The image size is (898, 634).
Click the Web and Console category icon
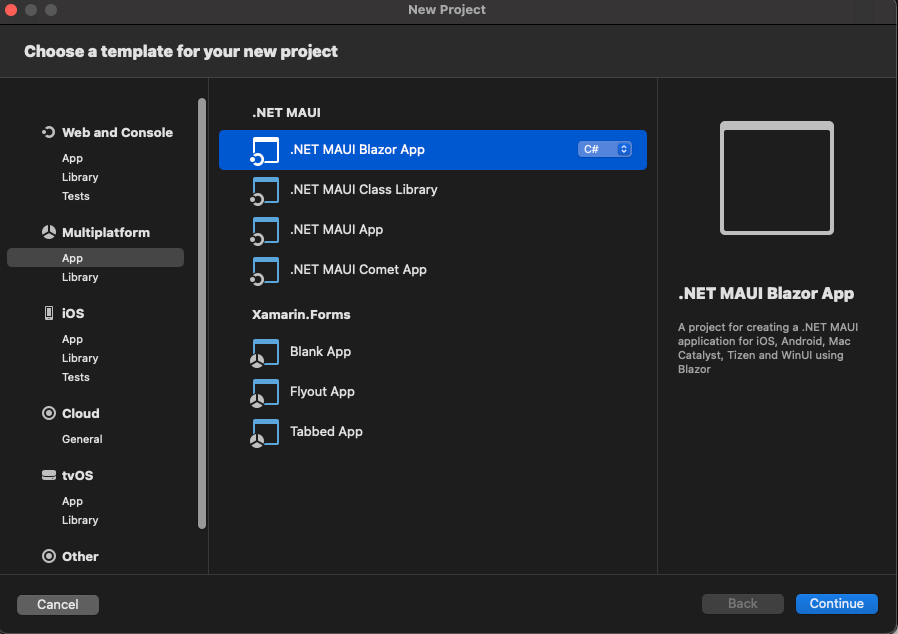tap(49, 132)
